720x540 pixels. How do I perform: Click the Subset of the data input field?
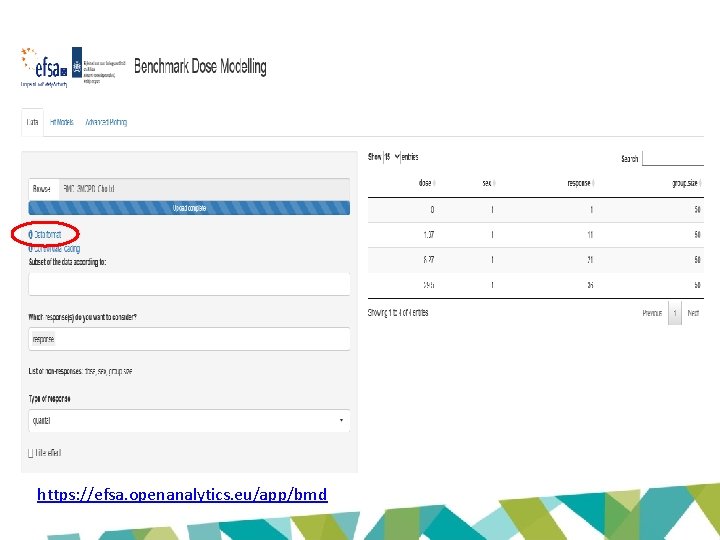(189, 284)
